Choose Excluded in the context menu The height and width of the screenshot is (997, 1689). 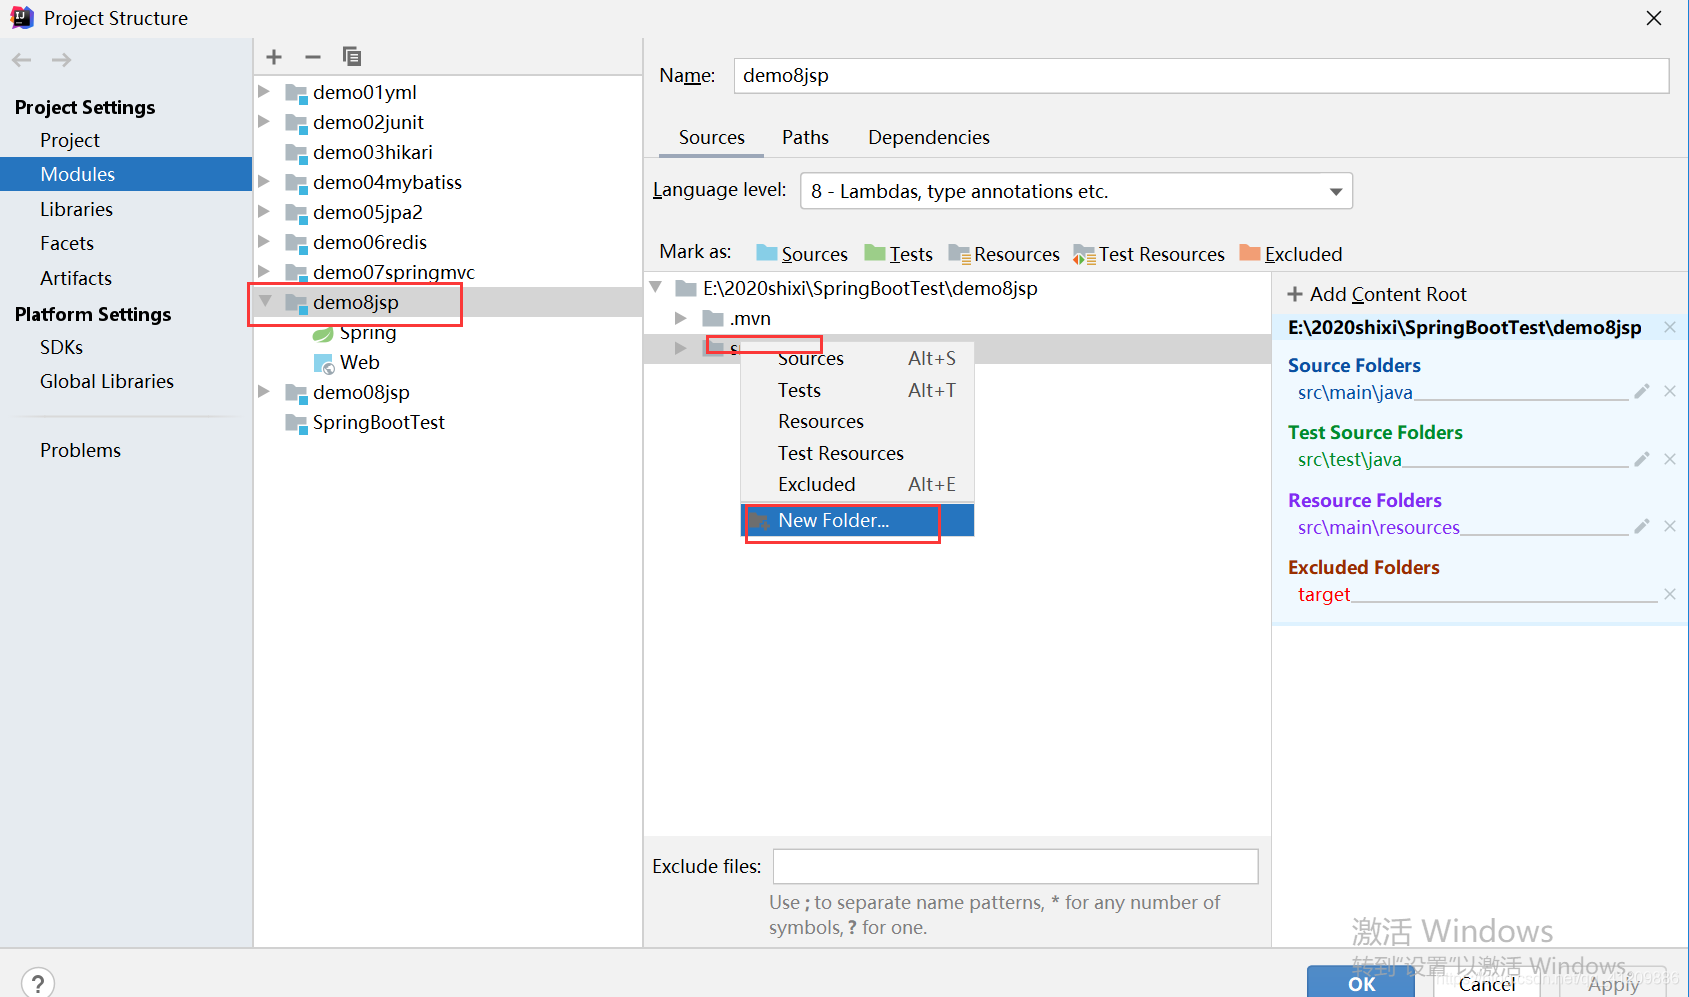tap(857, 484)
